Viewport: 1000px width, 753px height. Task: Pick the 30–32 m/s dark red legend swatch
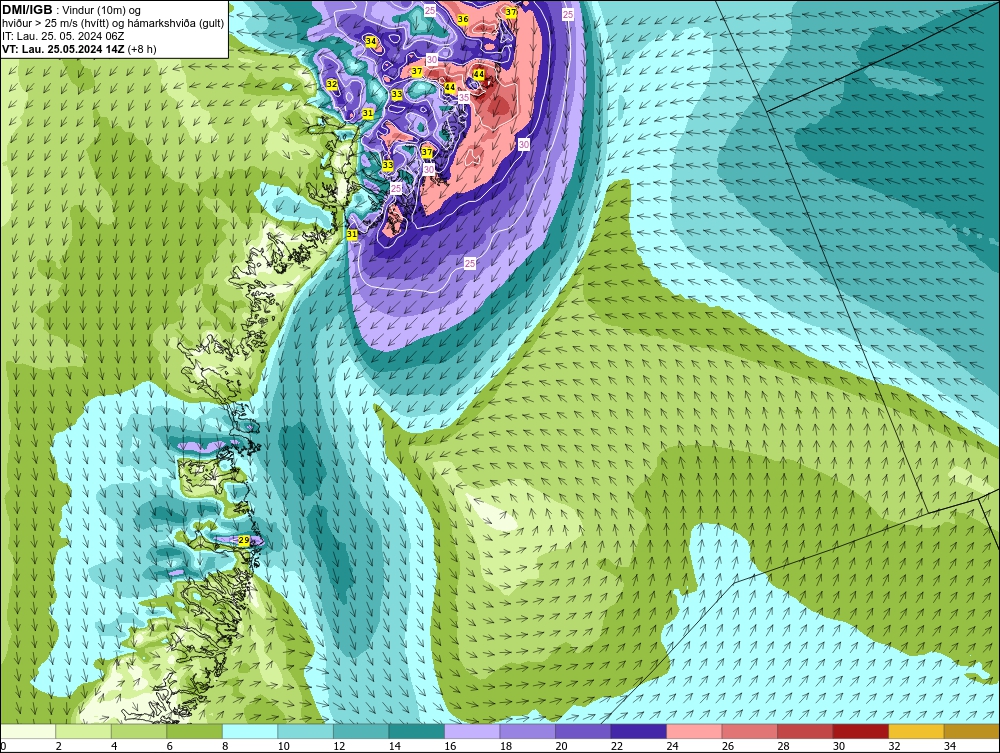point(860,731)
